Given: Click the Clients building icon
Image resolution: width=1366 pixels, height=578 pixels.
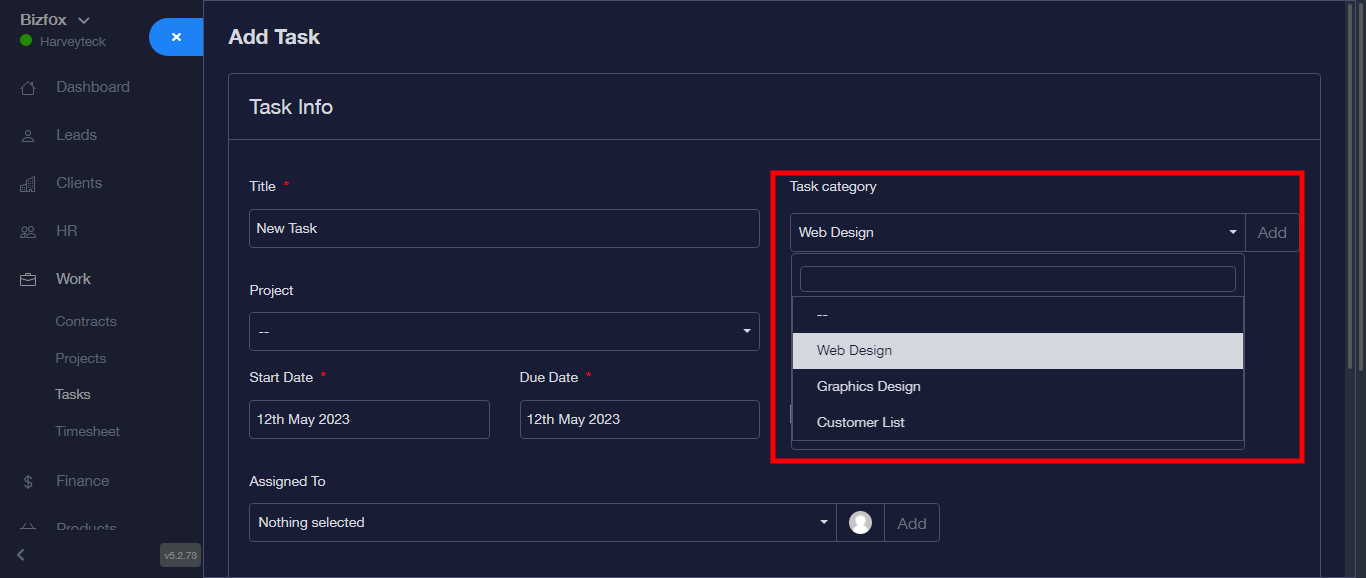Looking at the screenshot, I should 28,184.
